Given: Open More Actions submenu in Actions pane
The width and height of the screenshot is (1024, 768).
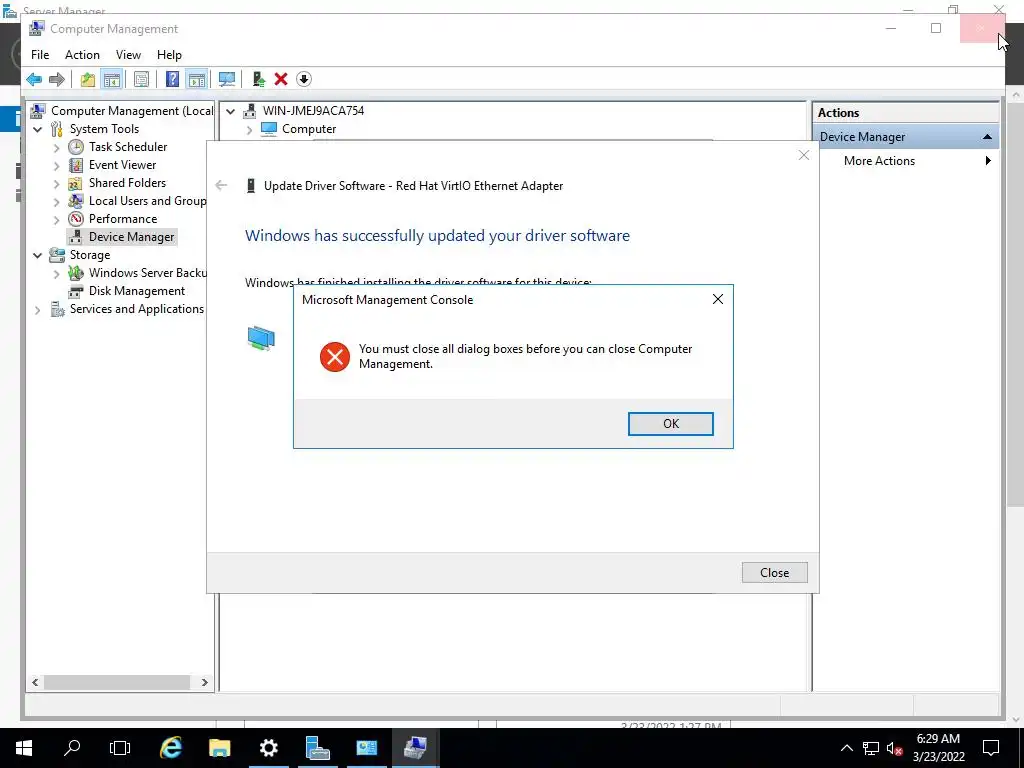Looking at the screenshot, I should pyautogui.click(x=987, y=161).
